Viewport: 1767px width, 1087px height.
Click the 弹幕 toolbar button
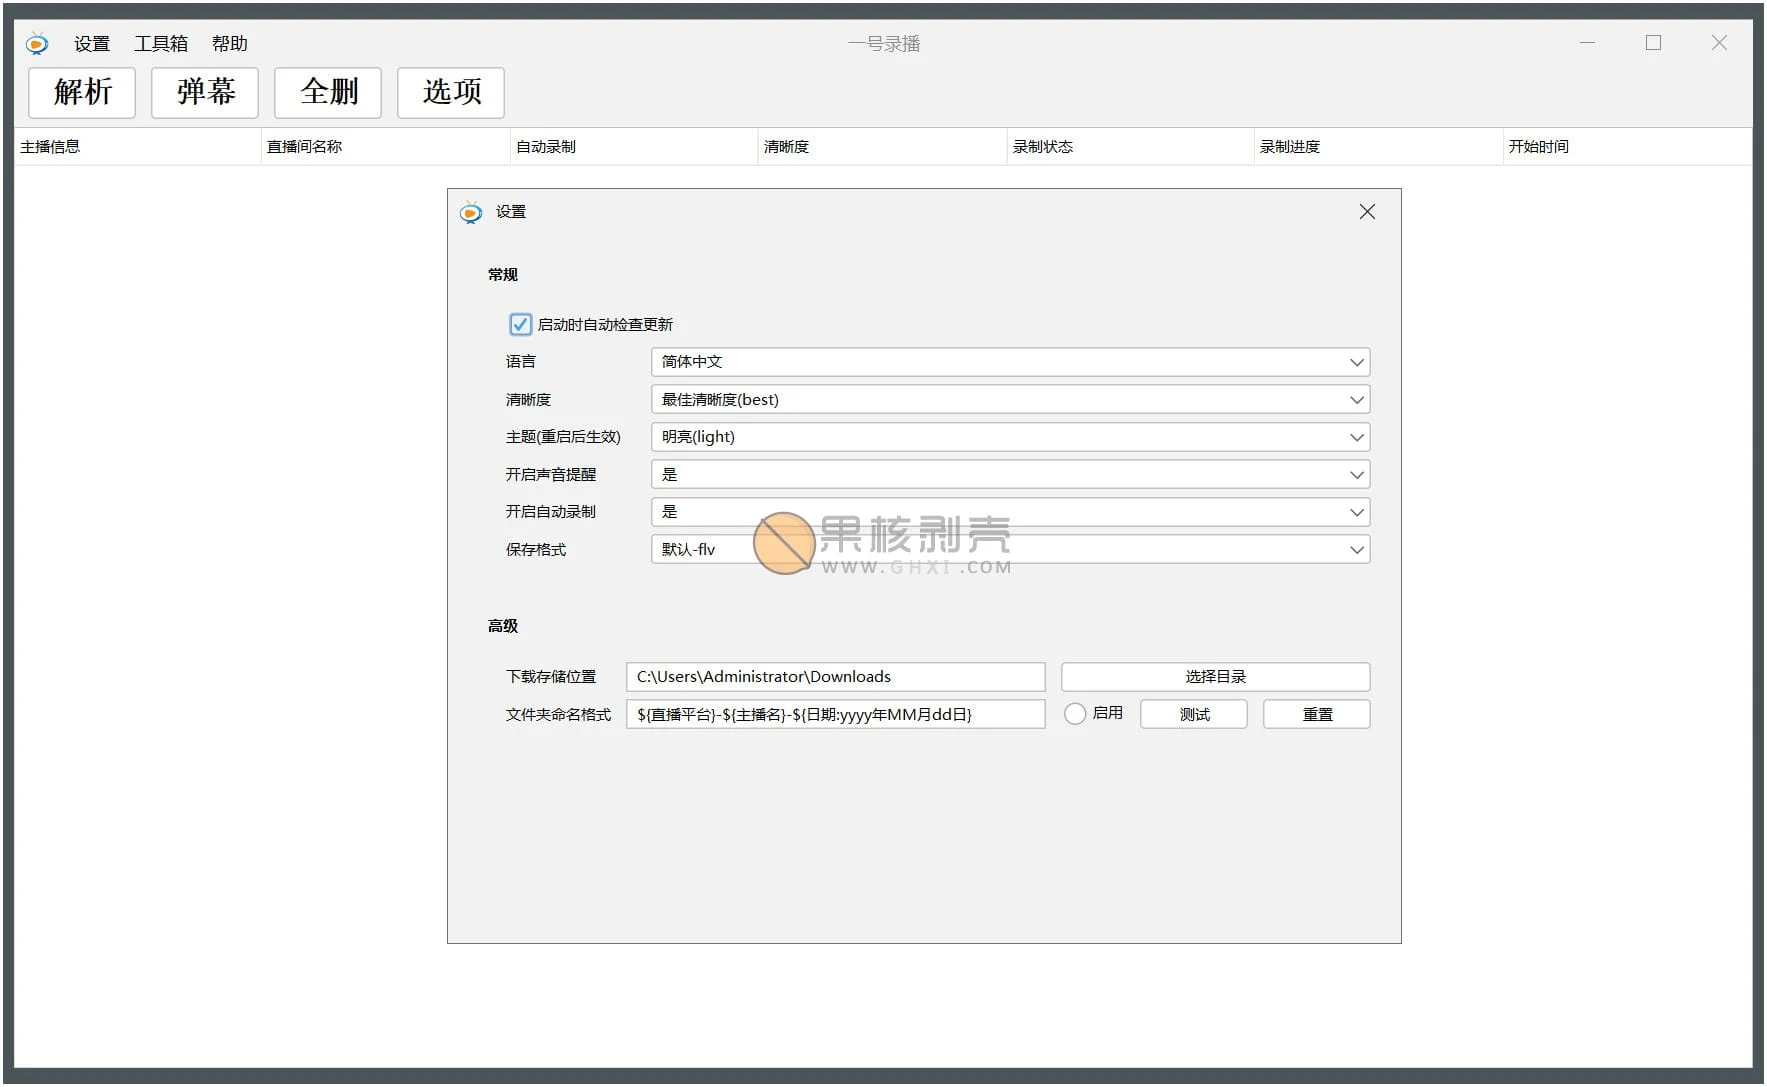coord(205,93)
